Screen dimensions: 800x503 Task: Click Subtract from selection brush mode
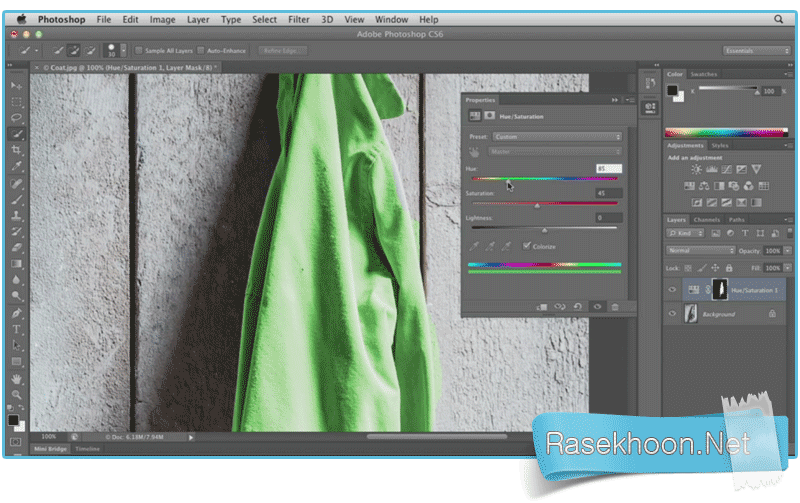click(x=90, y=50)
